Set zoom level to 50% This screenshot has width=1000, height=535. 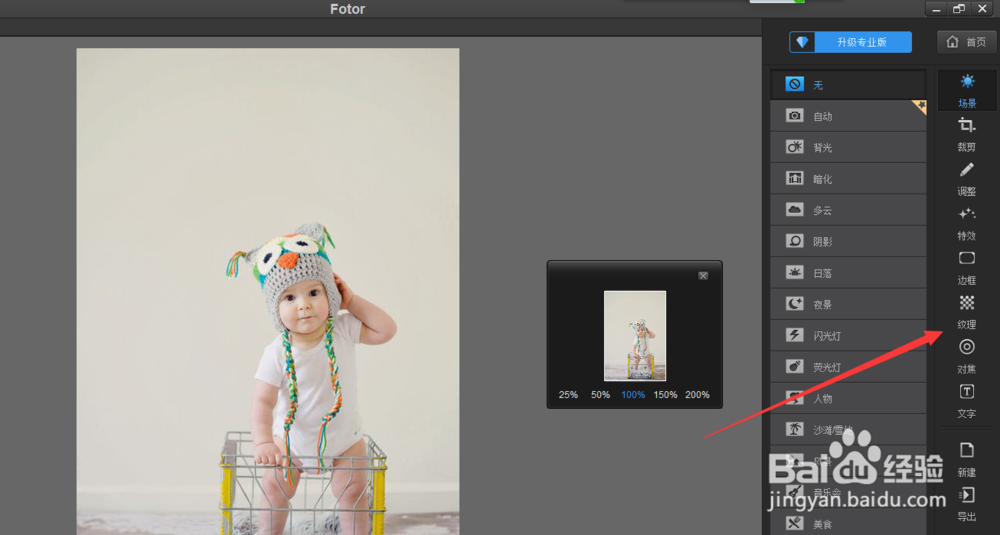(x=600, y=395)
